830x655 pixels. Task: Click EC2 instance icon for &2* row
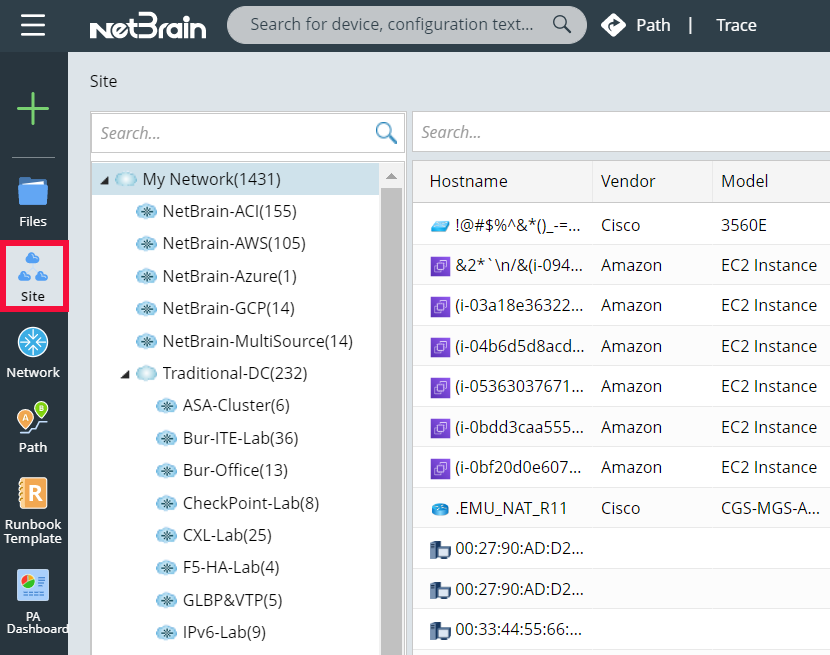(440, 266)
